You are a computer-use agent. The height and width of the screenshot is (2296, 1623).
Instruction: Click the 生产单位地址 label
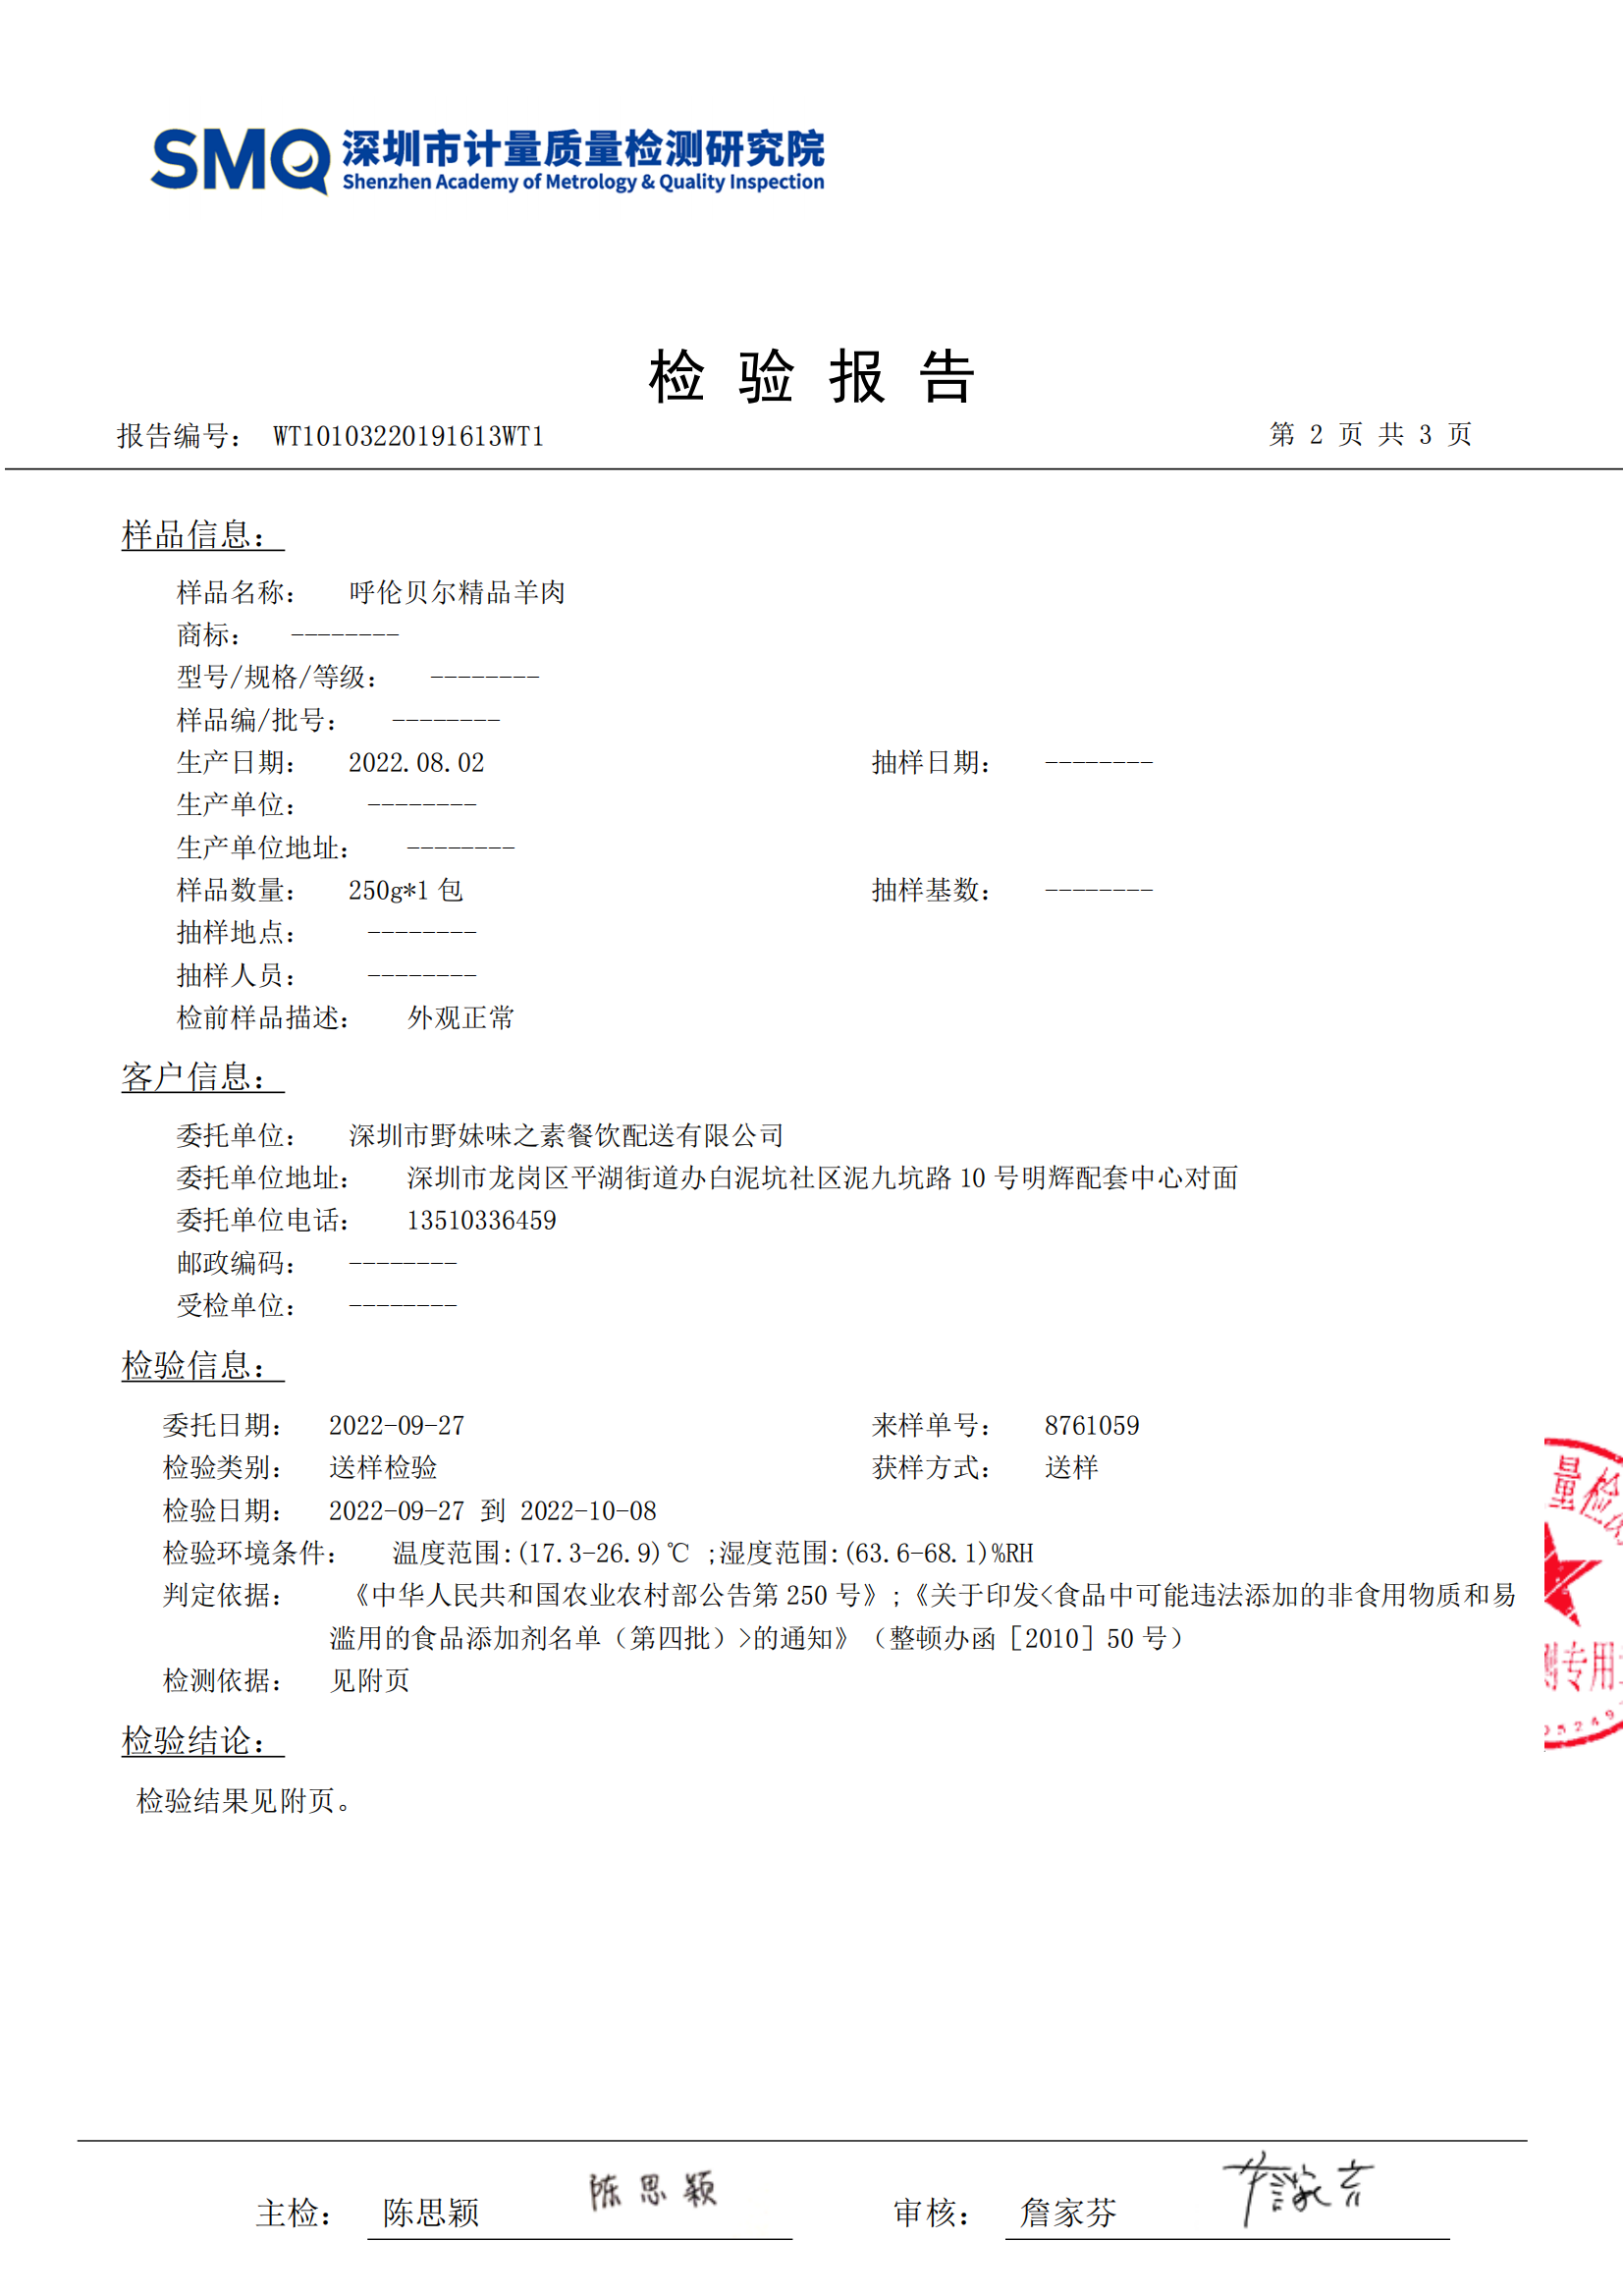[264, 848]
